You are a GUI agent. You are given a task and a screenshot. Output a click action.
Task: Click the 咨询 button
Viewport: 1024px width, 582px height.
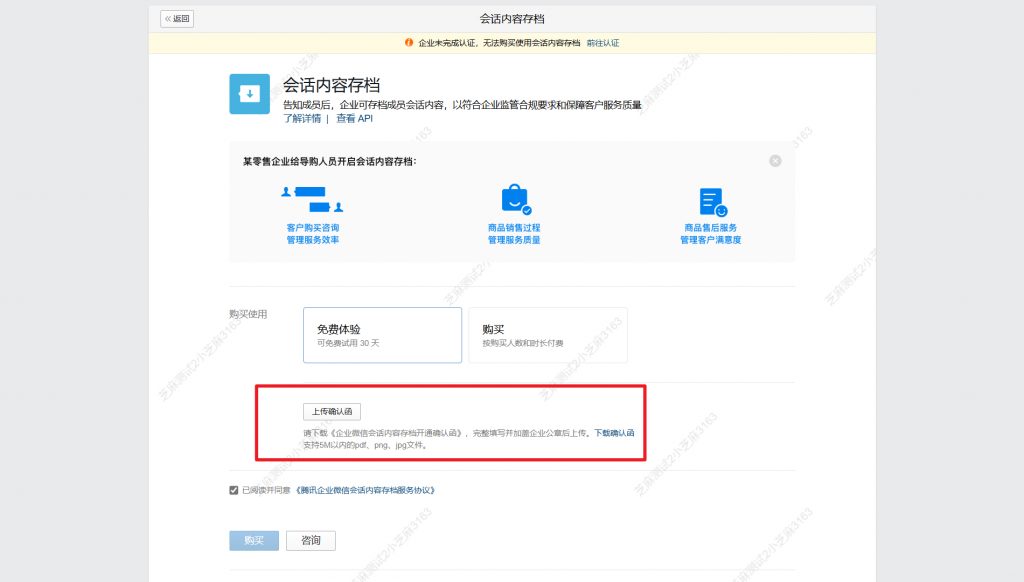(x=311, y=541)
